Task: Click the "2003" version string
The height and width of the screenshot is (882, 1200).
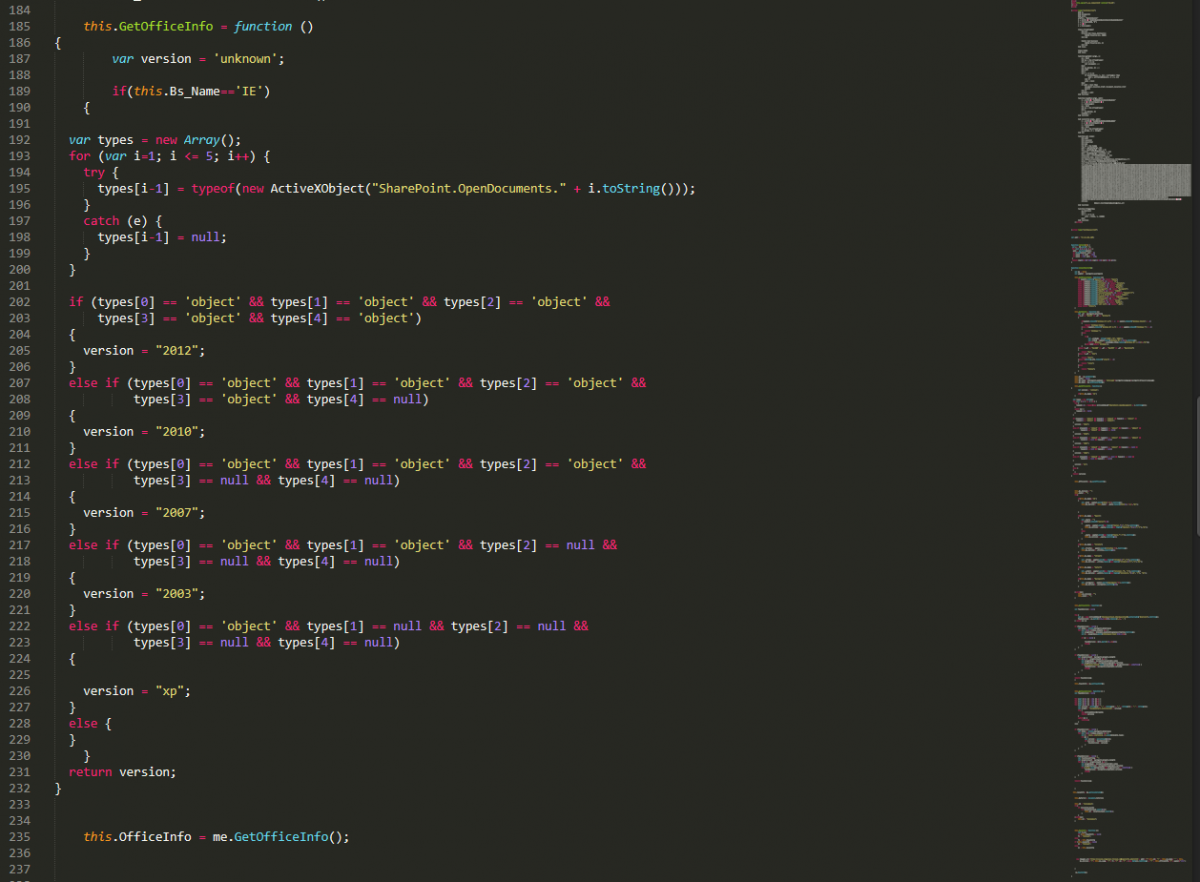Action: point(180,594)
